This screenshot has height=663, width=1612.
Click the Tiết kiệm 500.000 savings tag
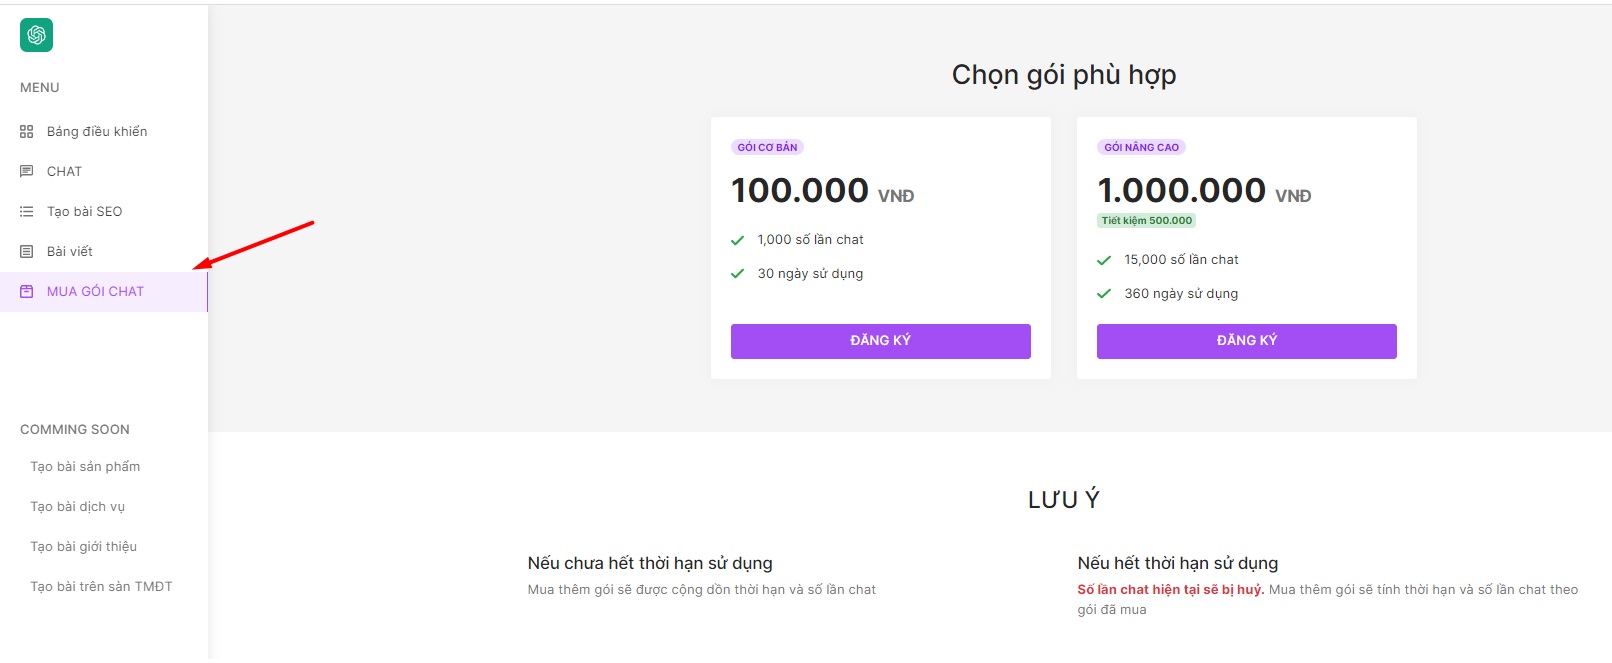[x=1146, y=221]
